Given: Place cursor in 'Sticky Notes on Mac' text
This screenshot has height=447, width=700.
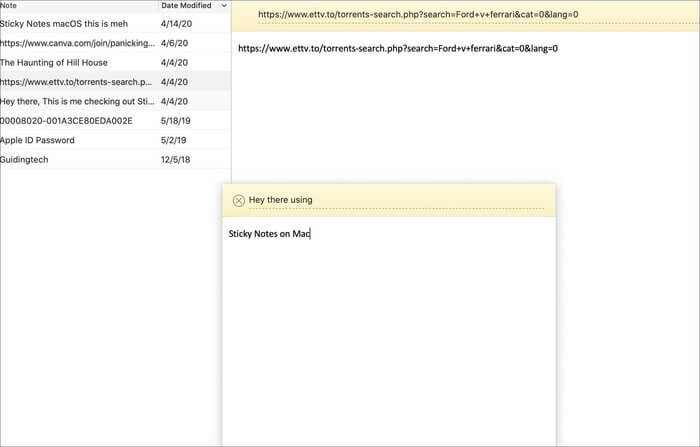Looking at the screenshot, I should [270, 234].
